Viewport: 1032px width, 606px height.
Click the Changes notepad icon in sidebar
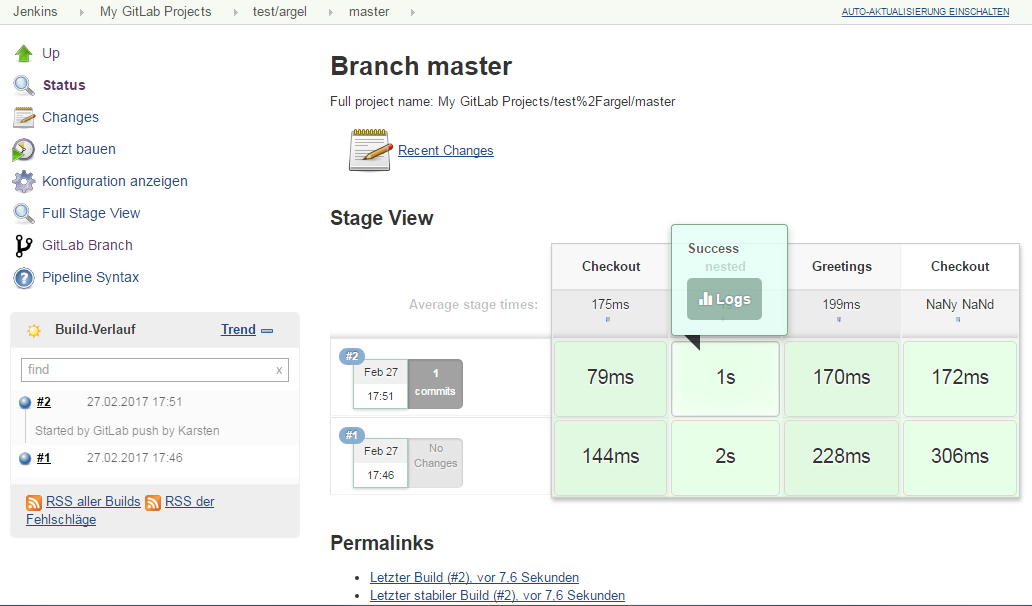tap(24, 118)
